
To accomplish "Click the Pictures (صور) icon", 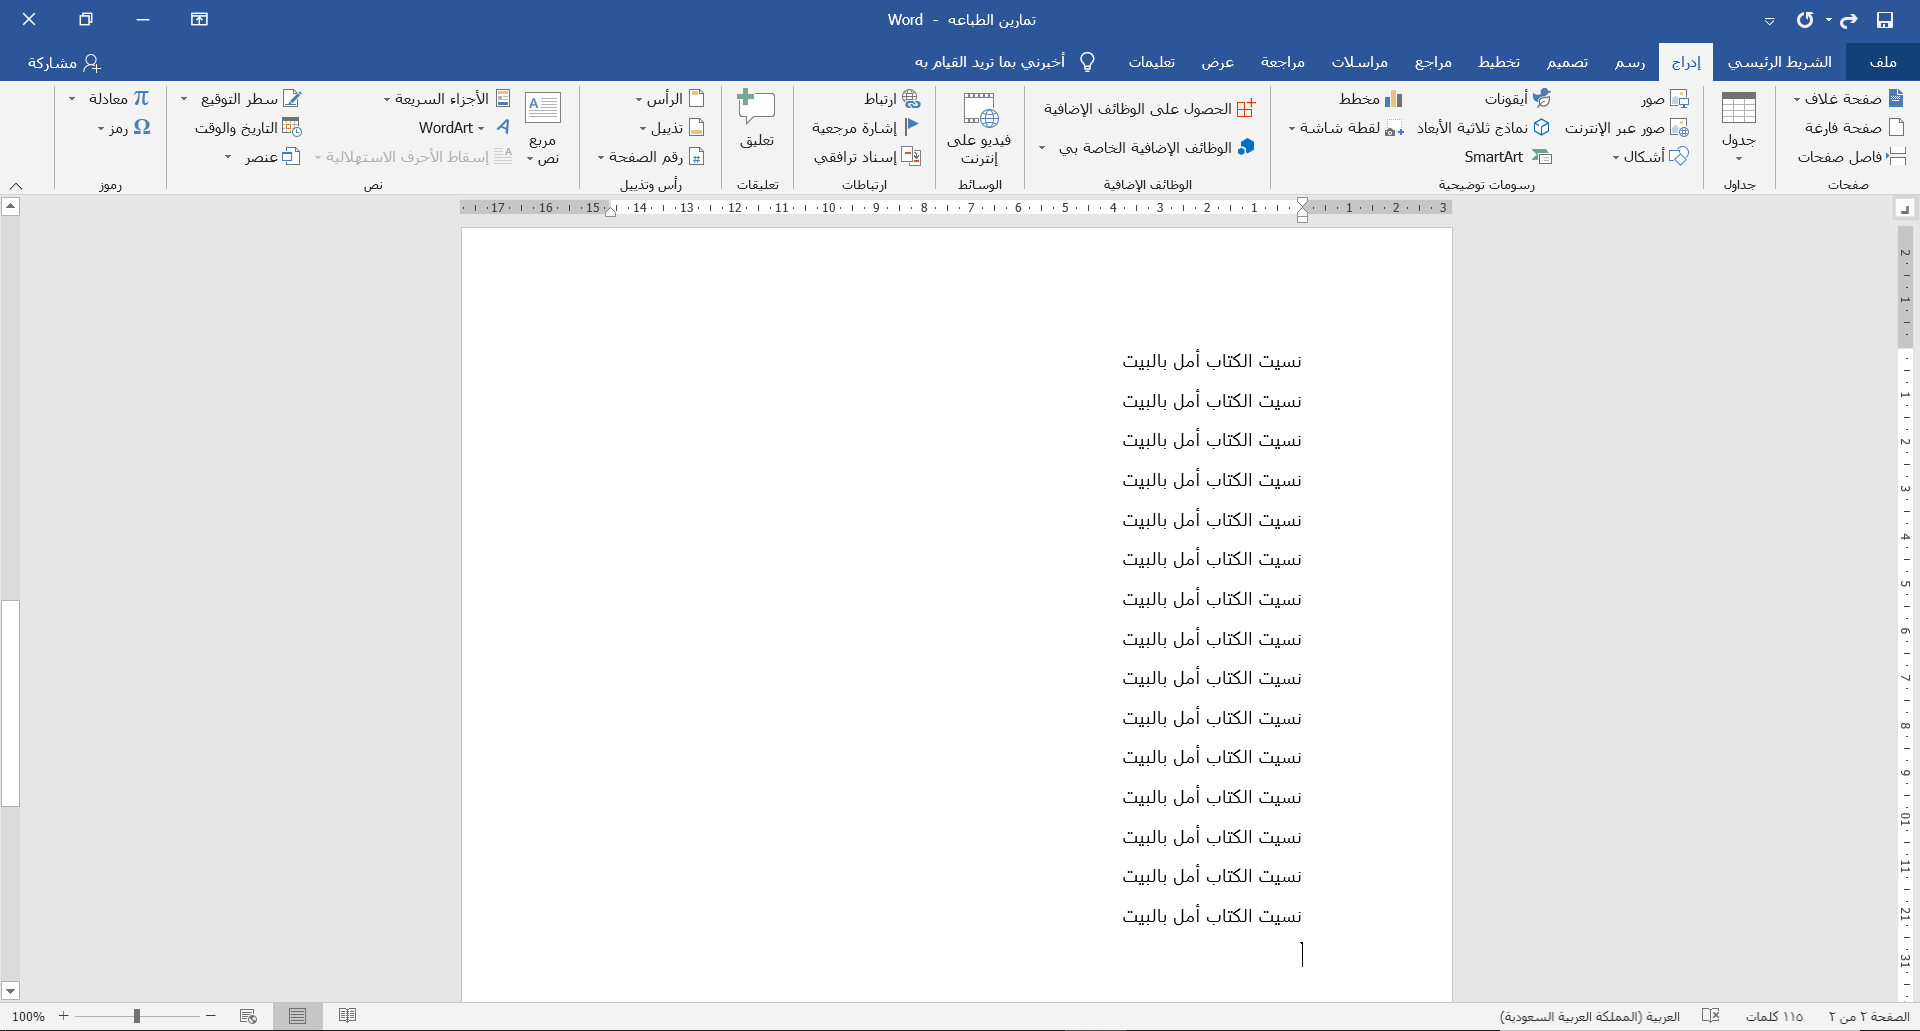I will [x=1664, y=99].
